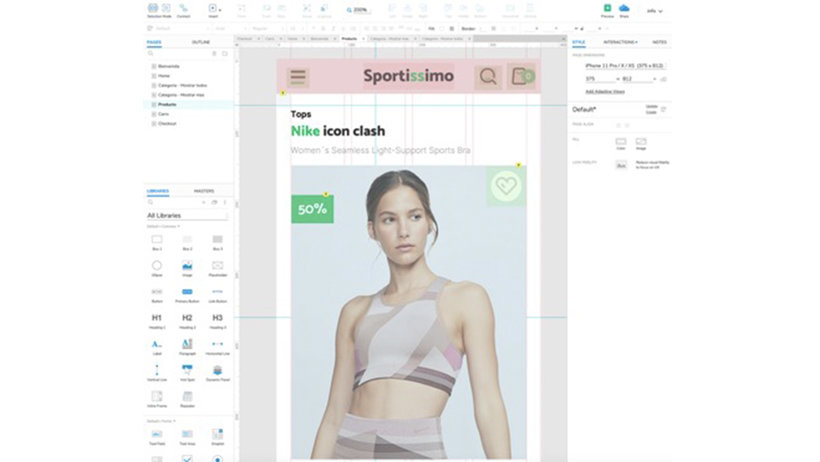820x462 pixels.
Task: Select the H3 Heading 3 widget
Action: coord(218,321)
